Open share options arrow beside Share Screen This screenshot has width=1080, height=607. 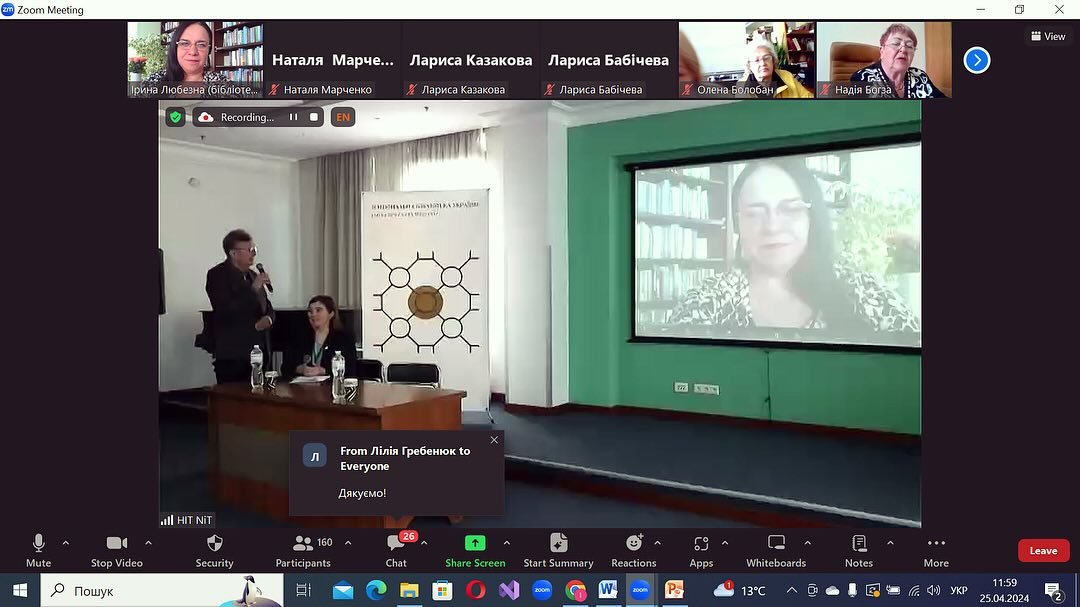click(507, 544)
